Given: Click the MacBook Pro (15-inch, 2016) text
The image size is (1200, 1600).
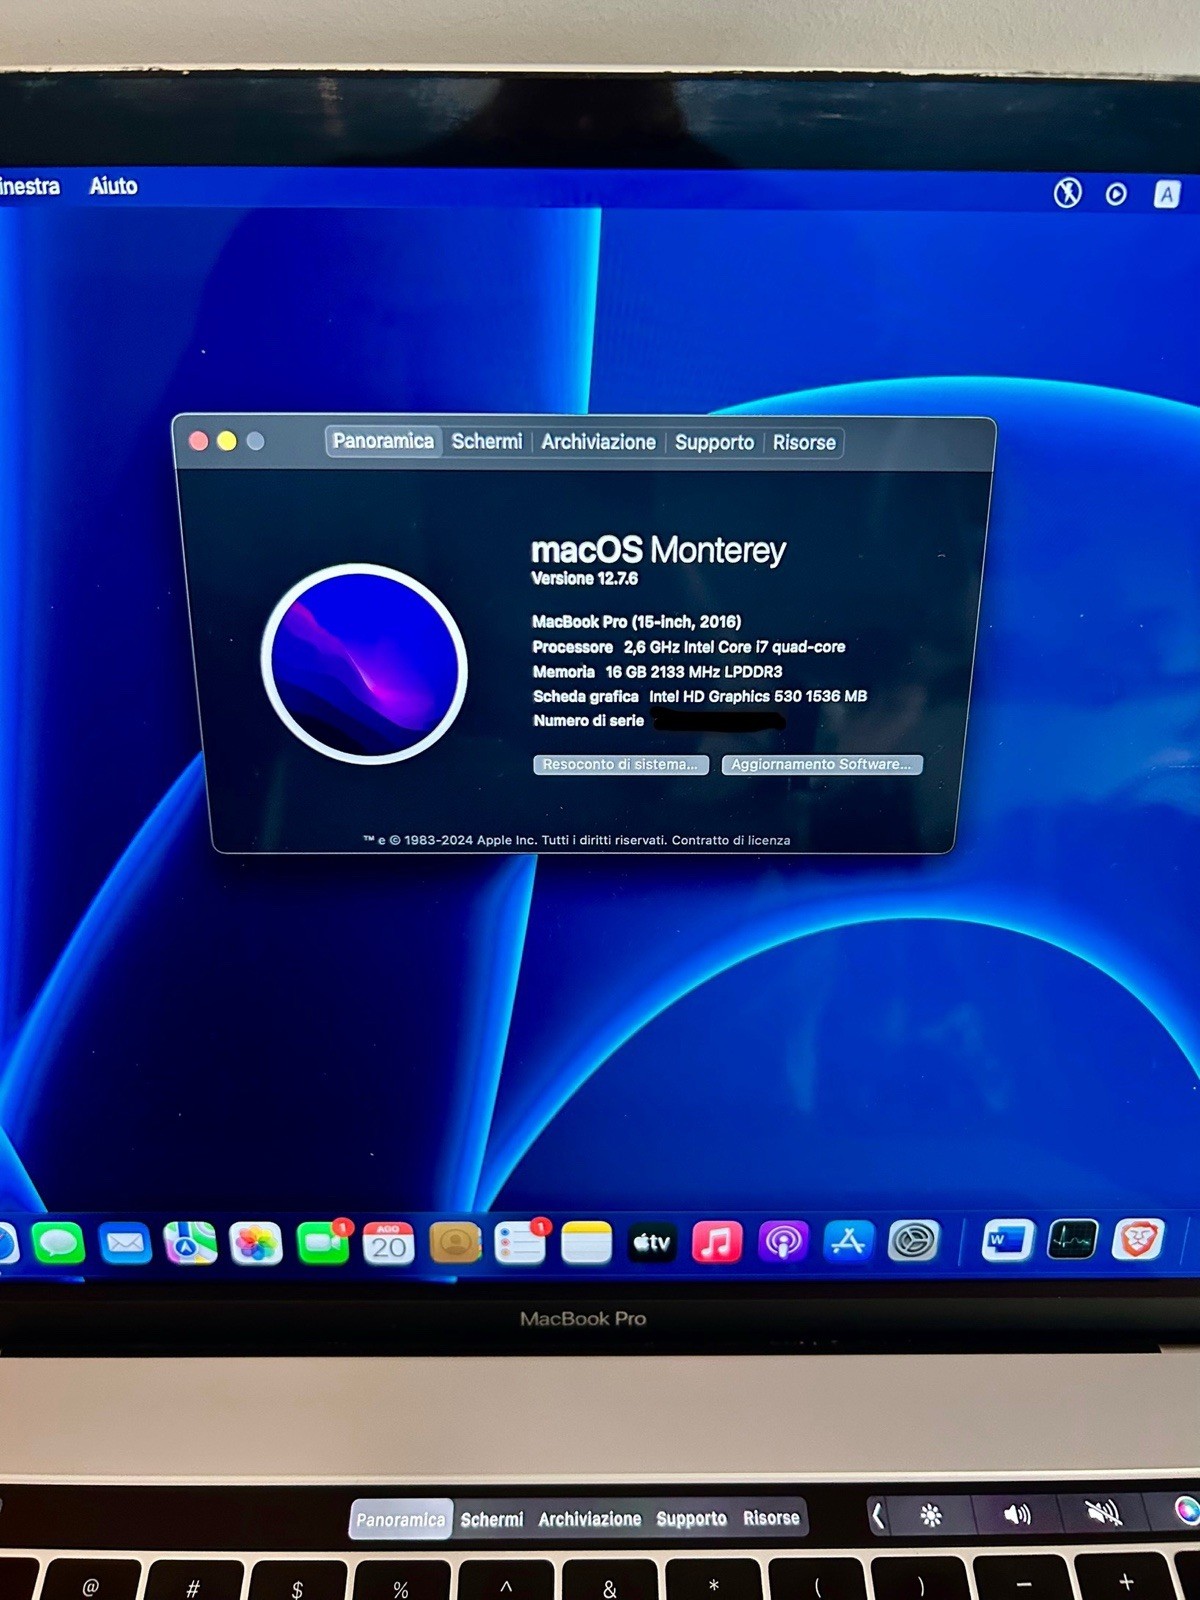Looking at the screenshot, I should (636, 621).
